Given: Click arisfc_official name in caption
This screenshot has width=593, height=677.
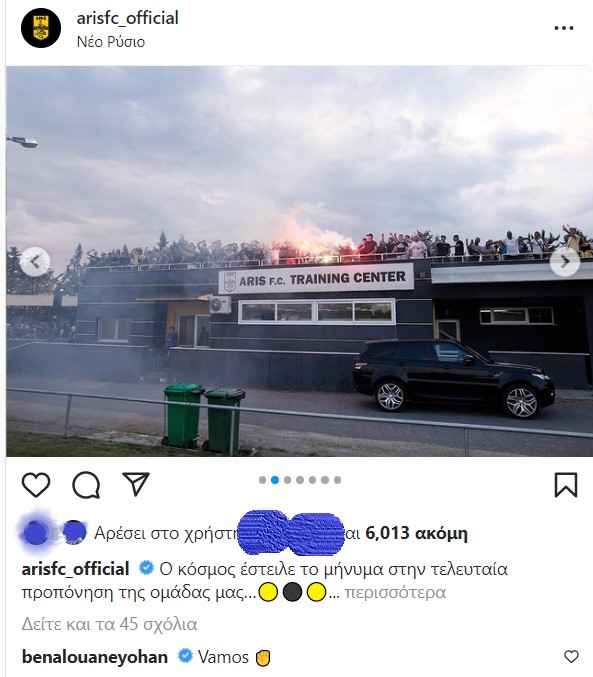Looking at the screenshot, I should click(x=76, y=569).
